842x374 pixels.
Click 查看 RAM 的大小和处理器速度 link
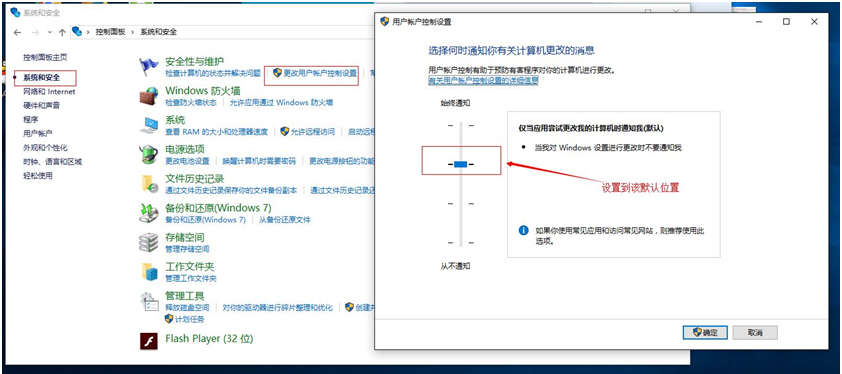point(216,131)
